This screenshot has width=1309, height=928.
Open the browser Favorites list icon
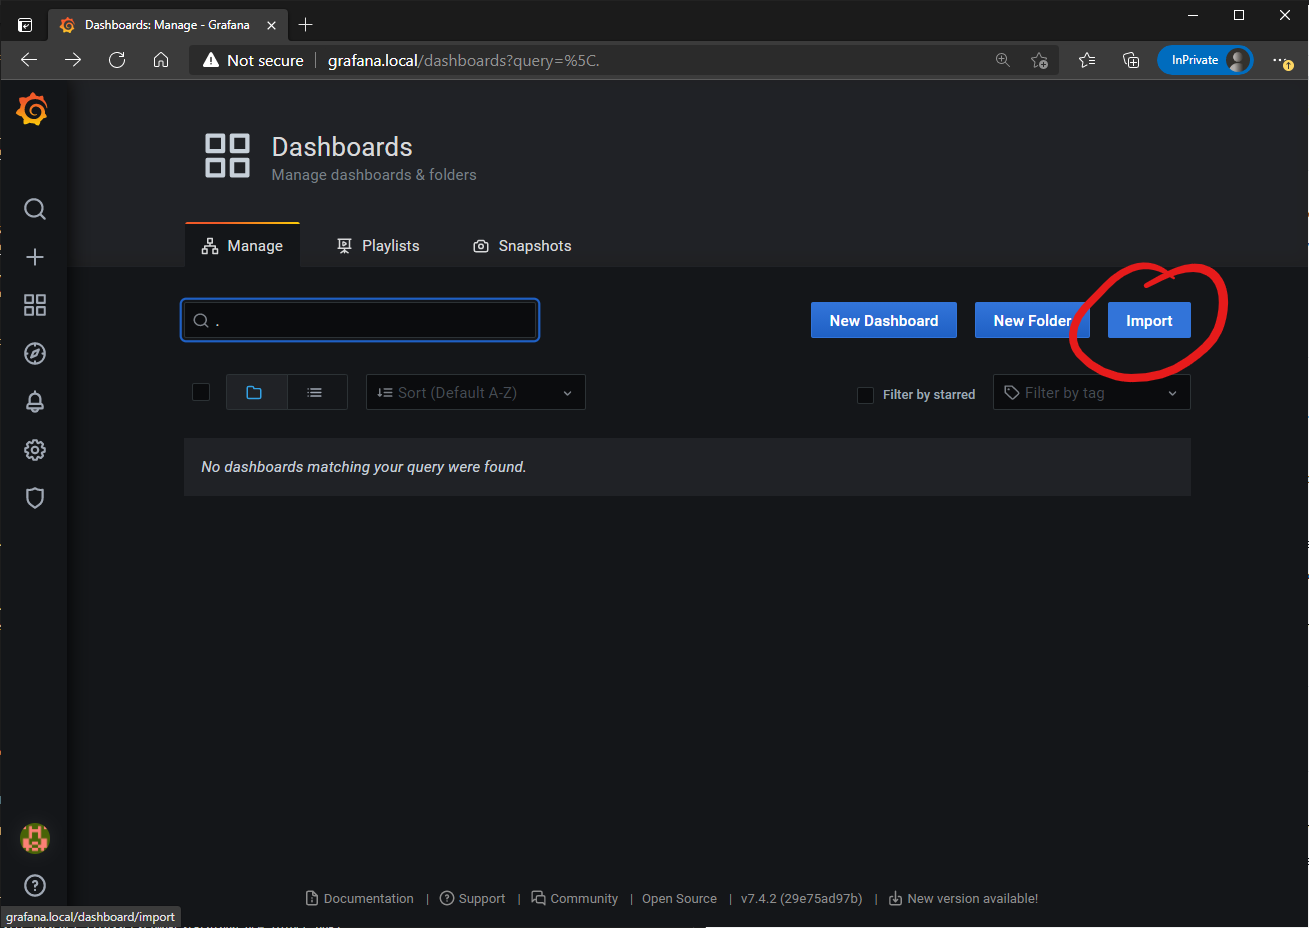[1087, 60]
